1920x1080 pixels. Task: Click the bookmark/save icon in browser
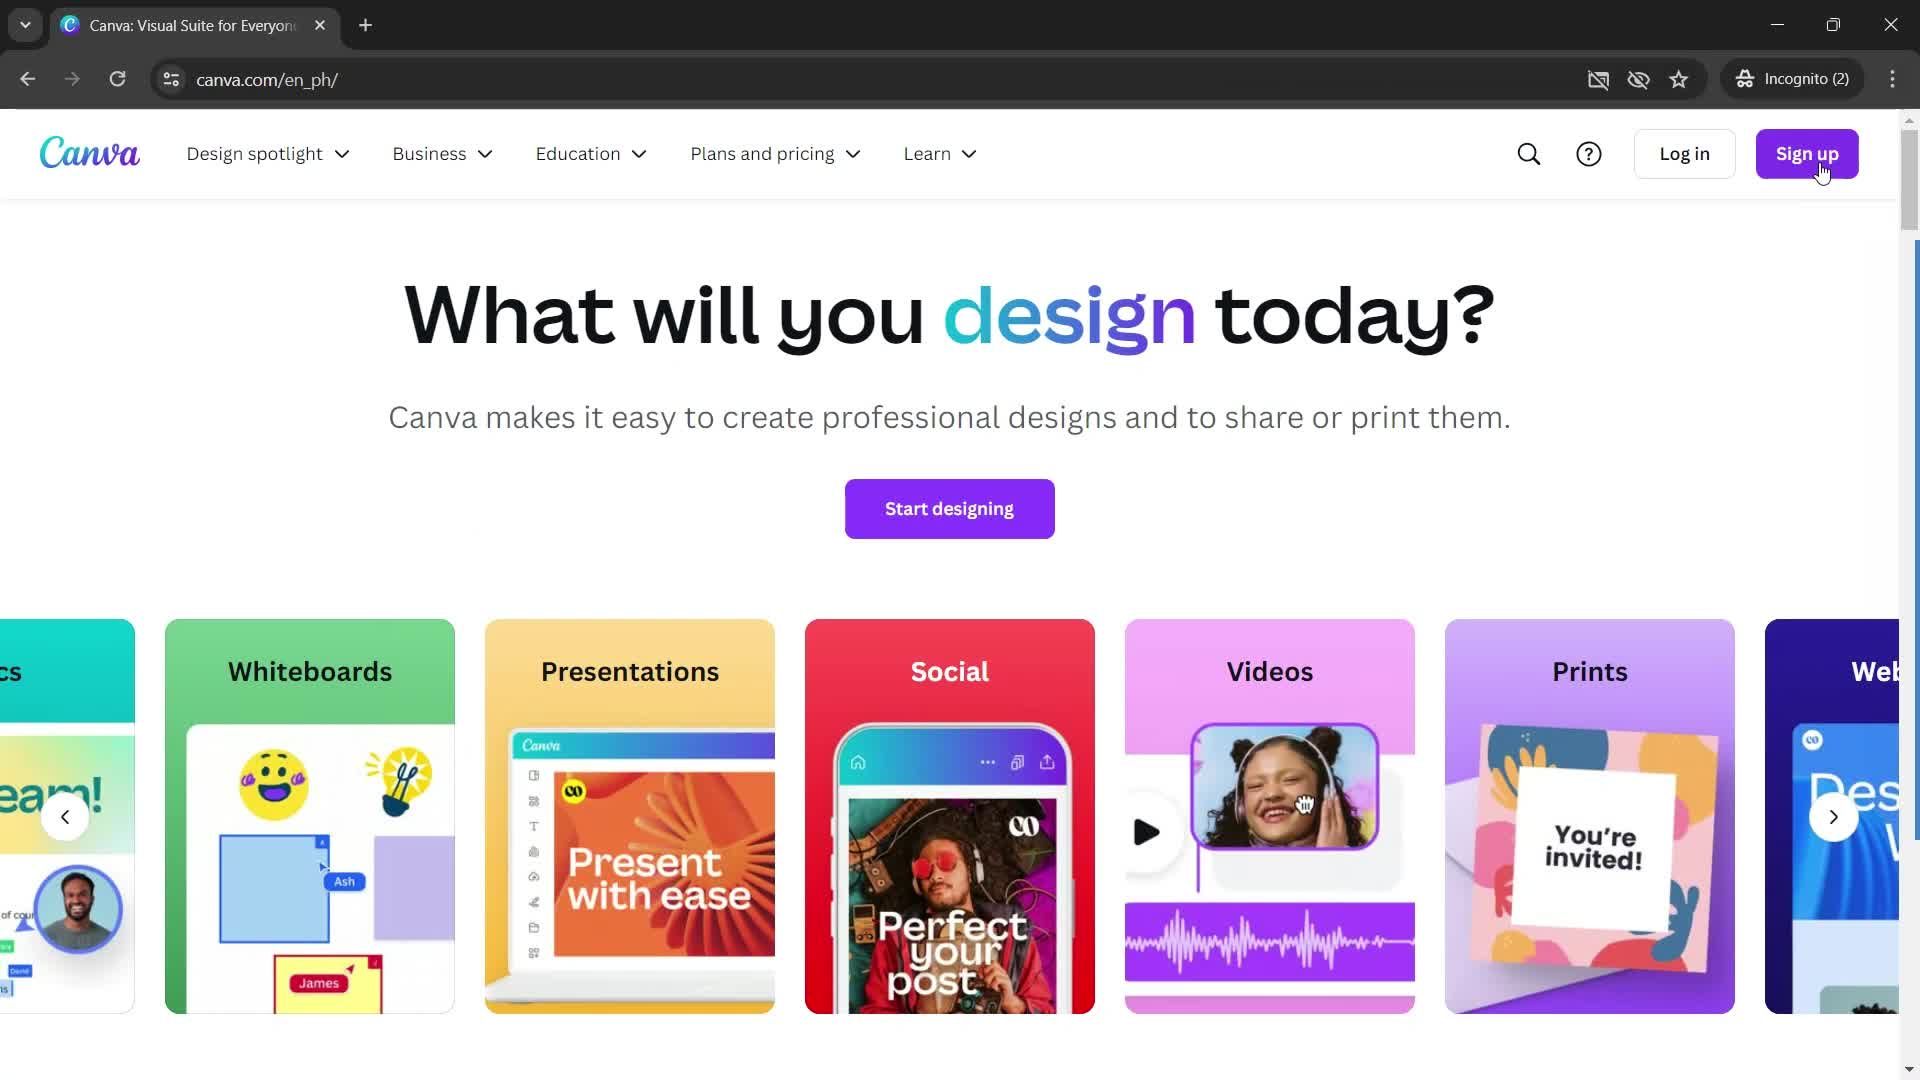click(x=1677, y=79)
